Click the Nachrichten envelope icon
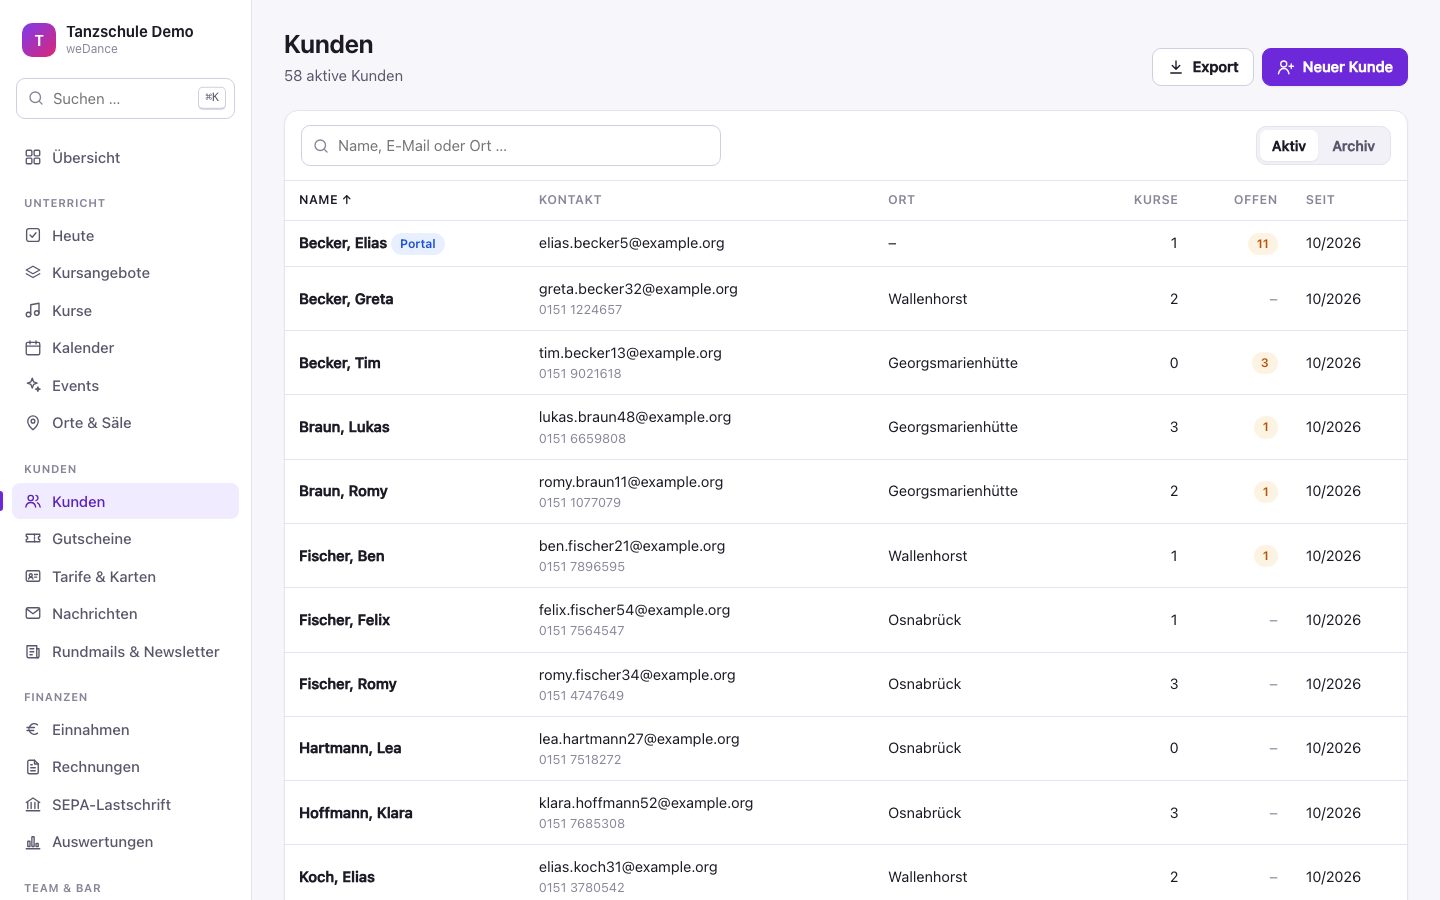The width and height of the screenshot is (1440, 900). click(33, 613)
